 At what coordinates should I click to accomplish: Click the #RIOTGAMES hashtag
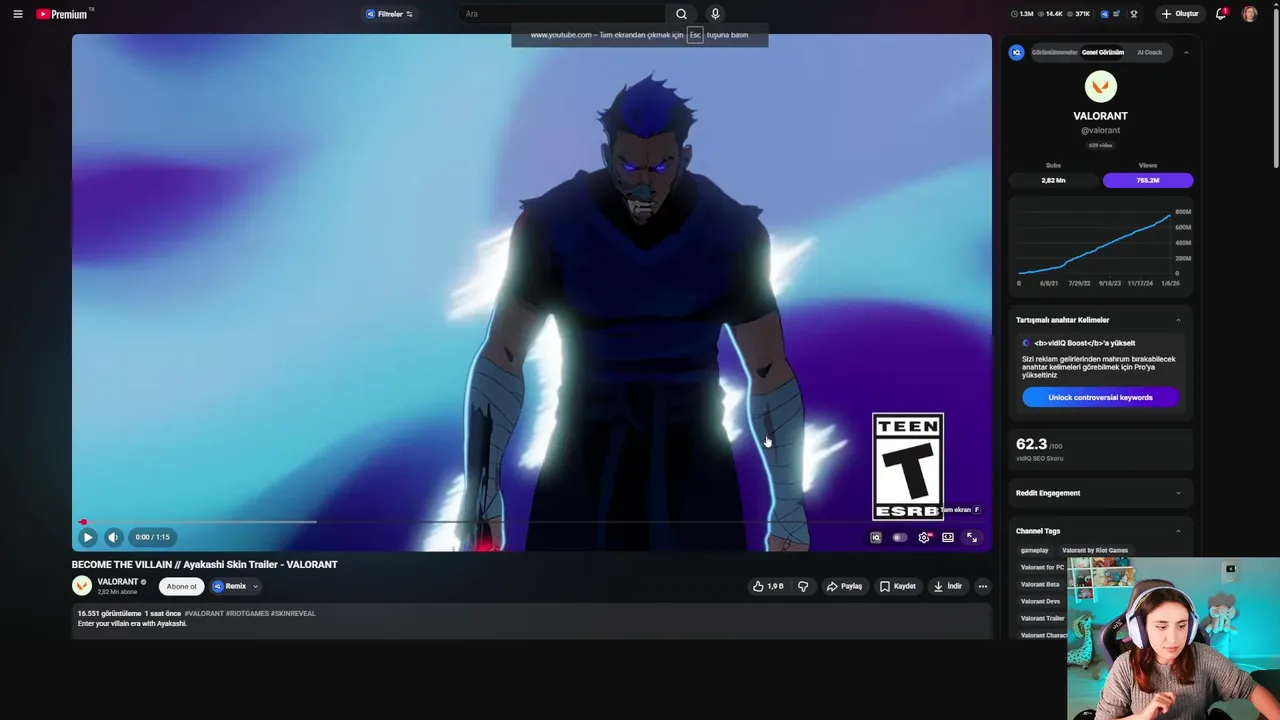pos(247,613)
